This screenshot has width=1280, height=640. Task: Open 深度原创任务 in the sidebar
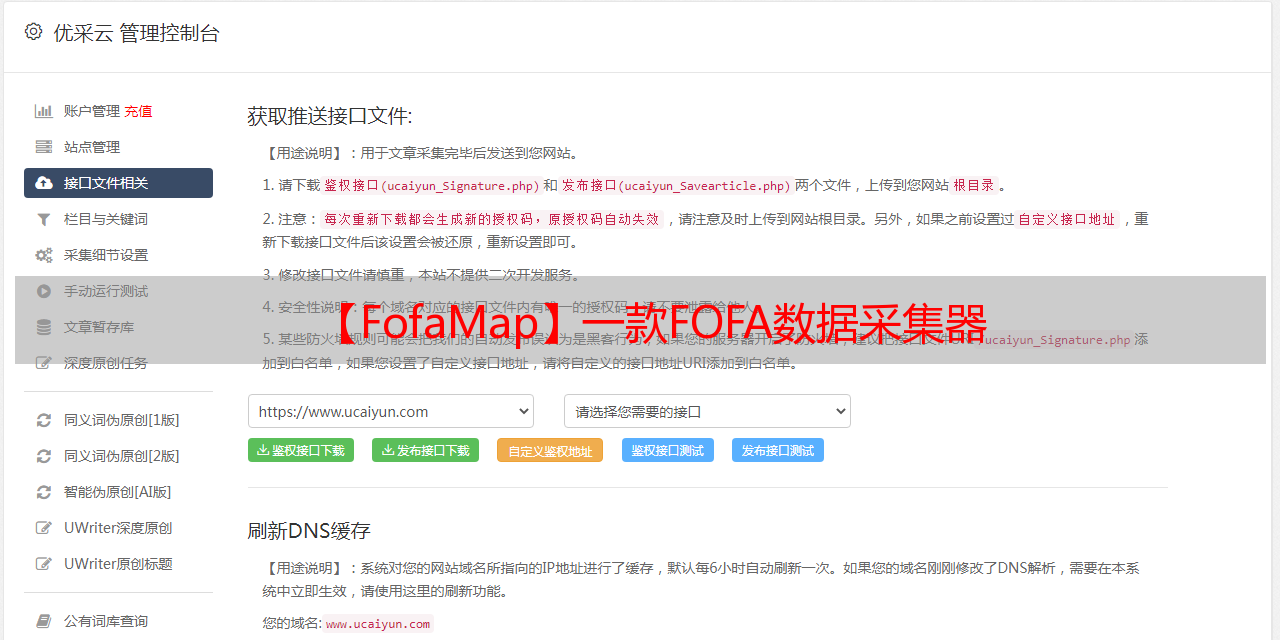pyautogui.click(x=106, y=363)
